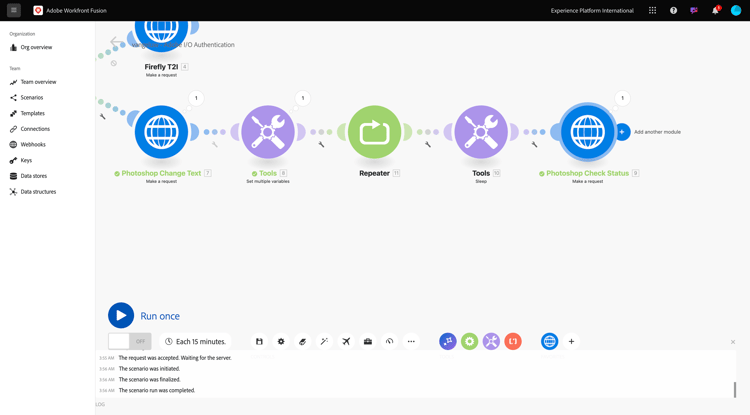
Task: Click the gauge dial icon in the toolbar
Action: click(x=389, y=341)
